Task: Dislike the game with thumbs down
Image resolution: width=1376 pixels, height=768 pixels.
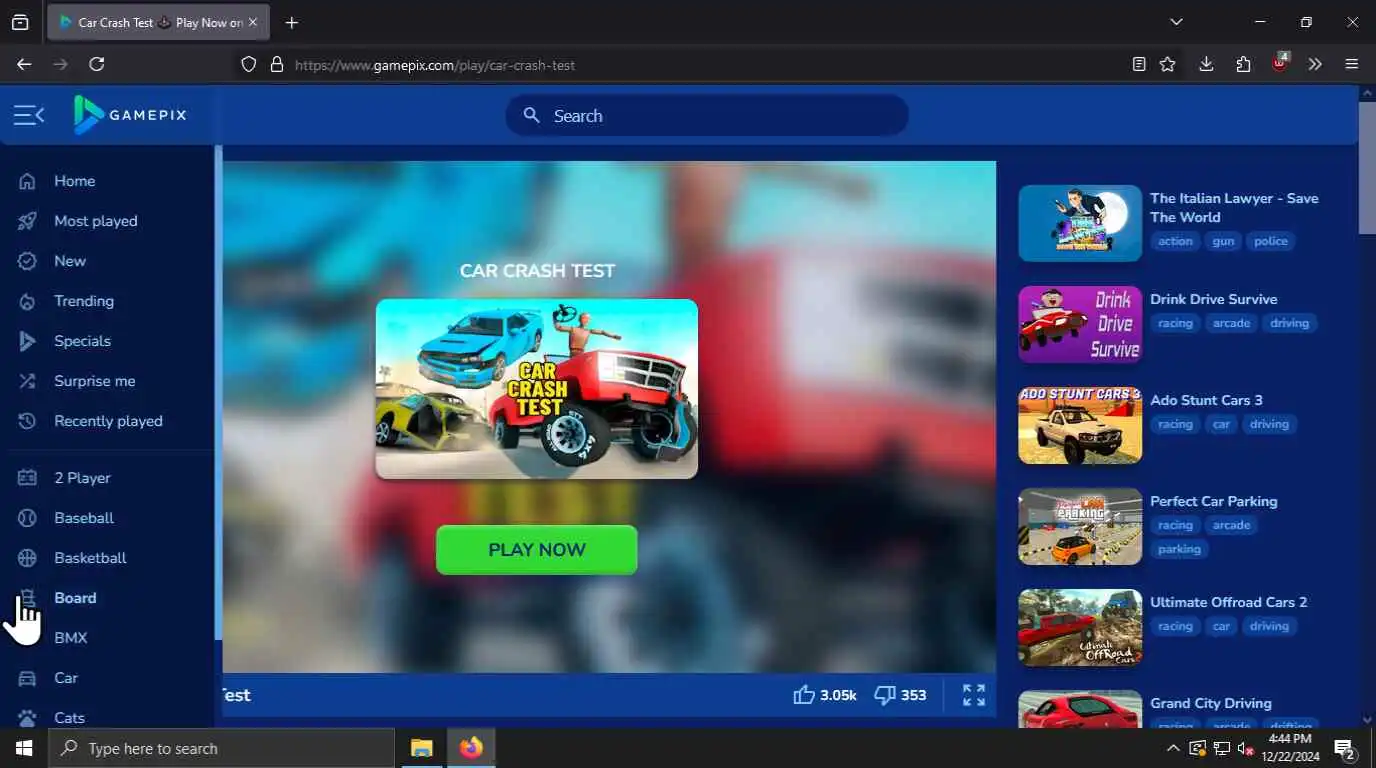Action: tap(885, 694)
